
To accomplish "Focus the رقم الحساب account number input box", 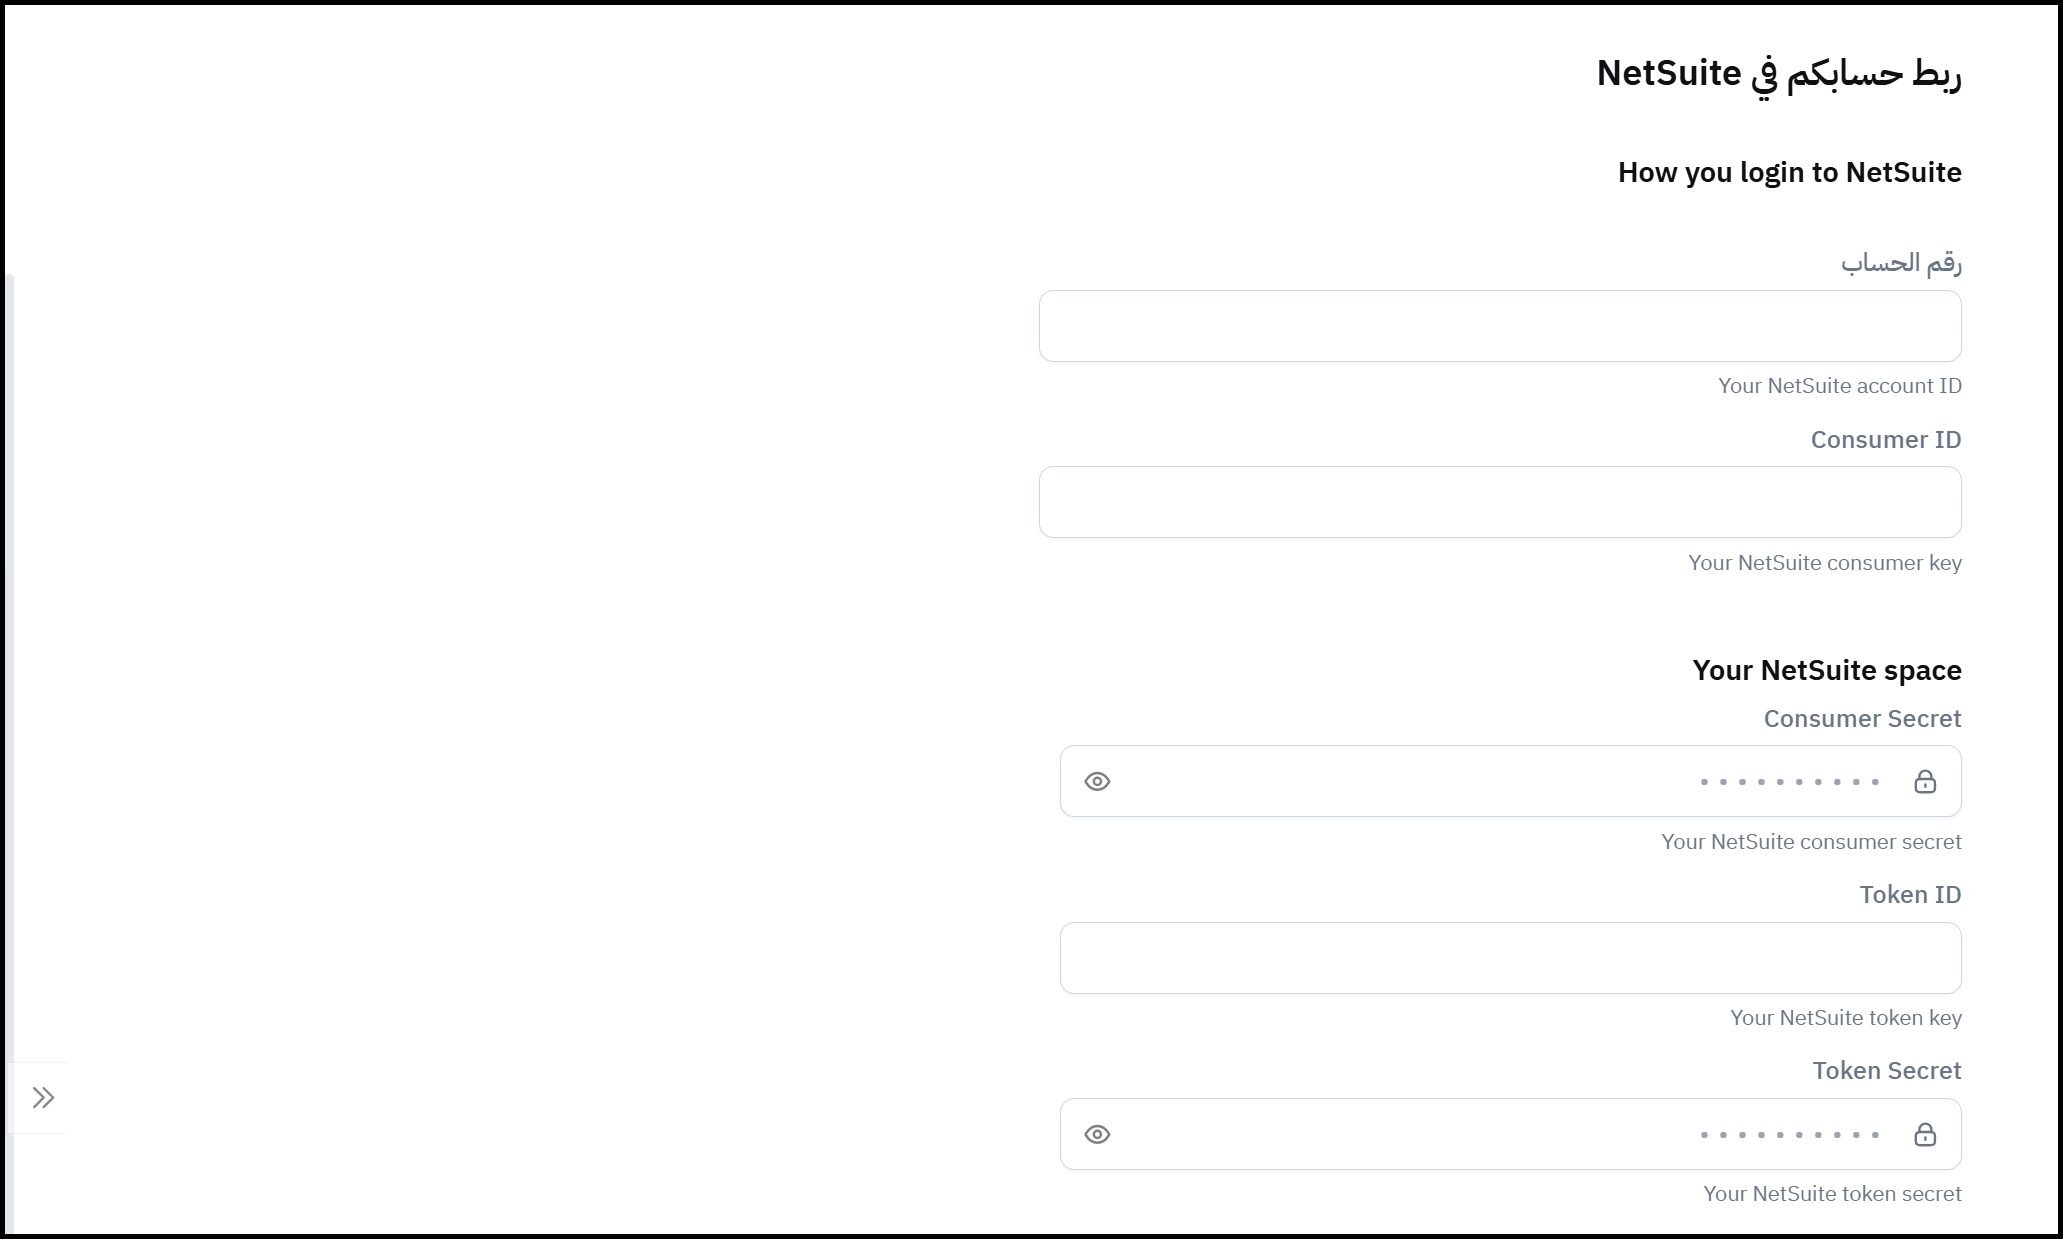I will (x=1500, y=326).
